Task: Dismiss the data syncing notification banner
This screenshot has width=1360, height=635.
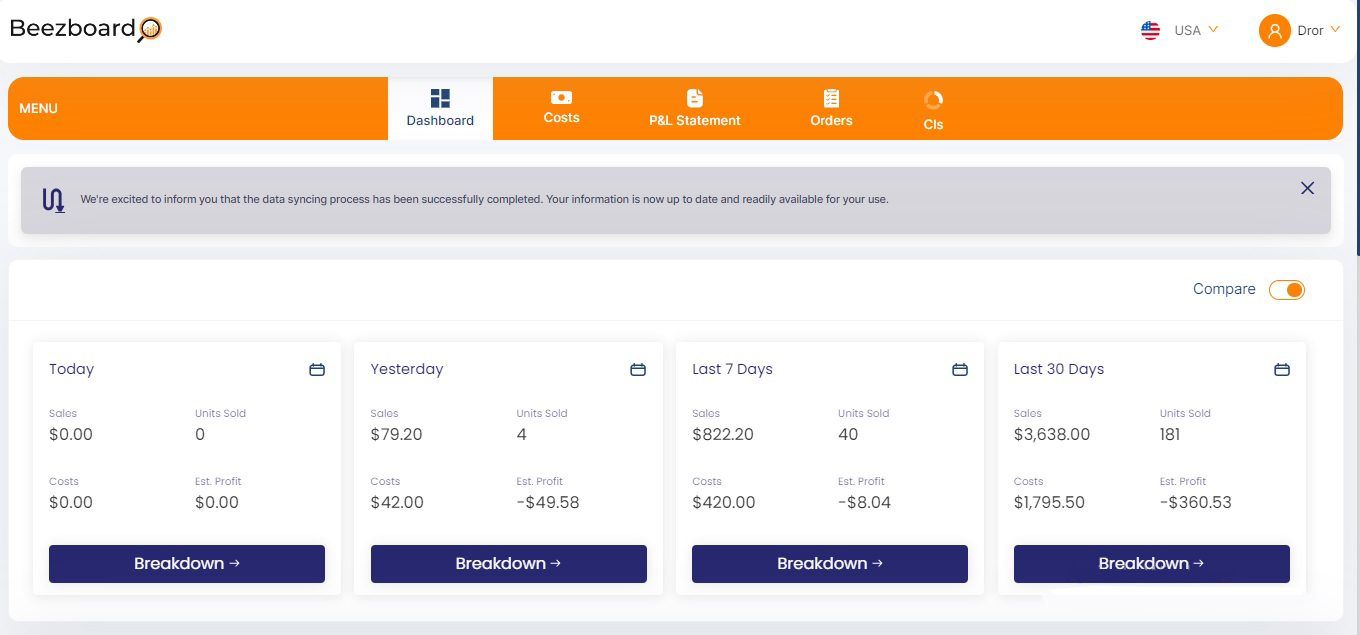Action: click(1307, 188)
